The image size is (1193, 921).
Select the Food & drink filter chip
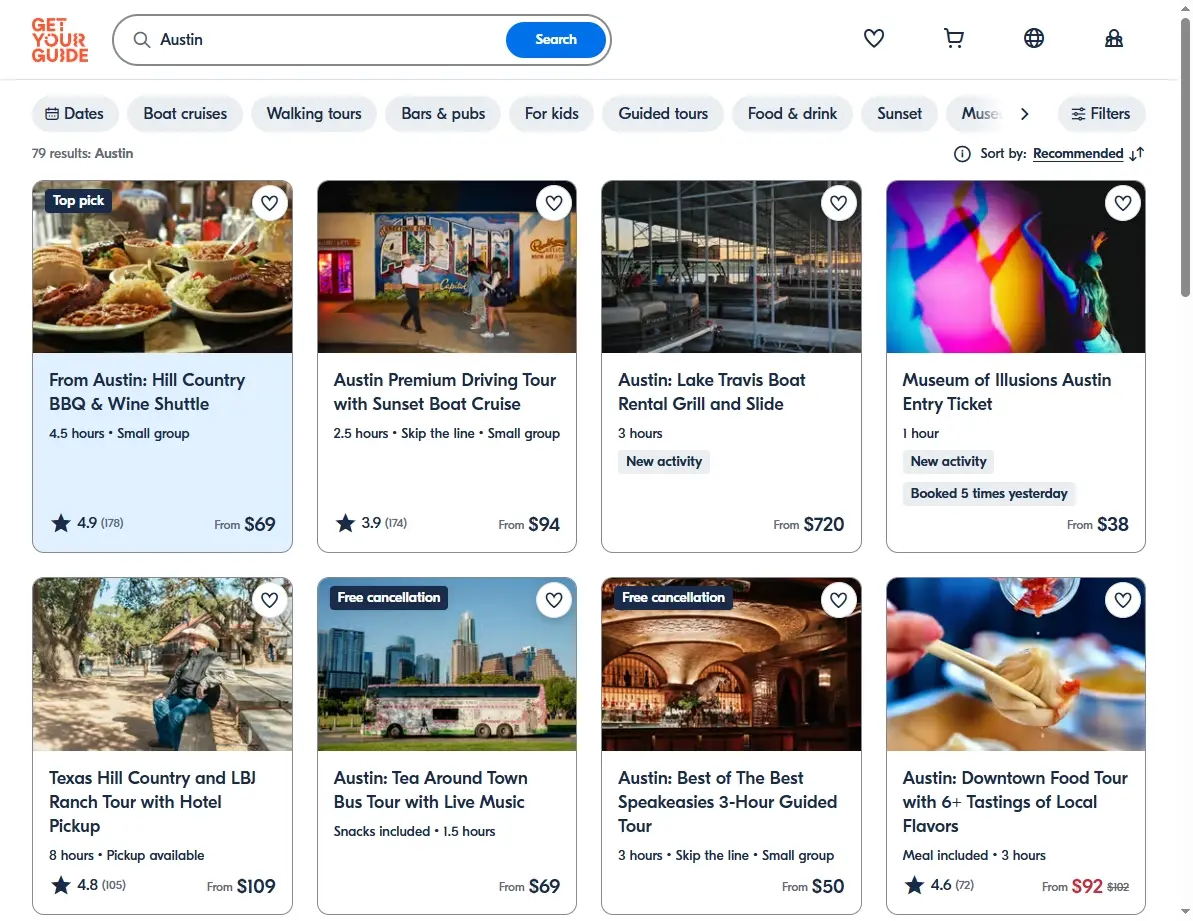792,113
